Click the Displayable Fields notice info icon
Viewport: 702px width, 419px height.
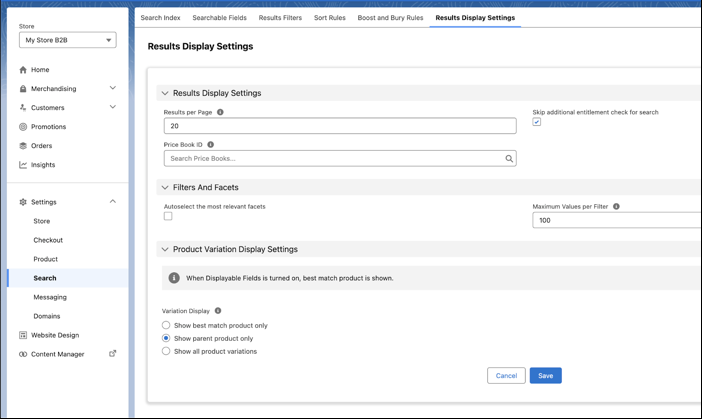point(174,278)
